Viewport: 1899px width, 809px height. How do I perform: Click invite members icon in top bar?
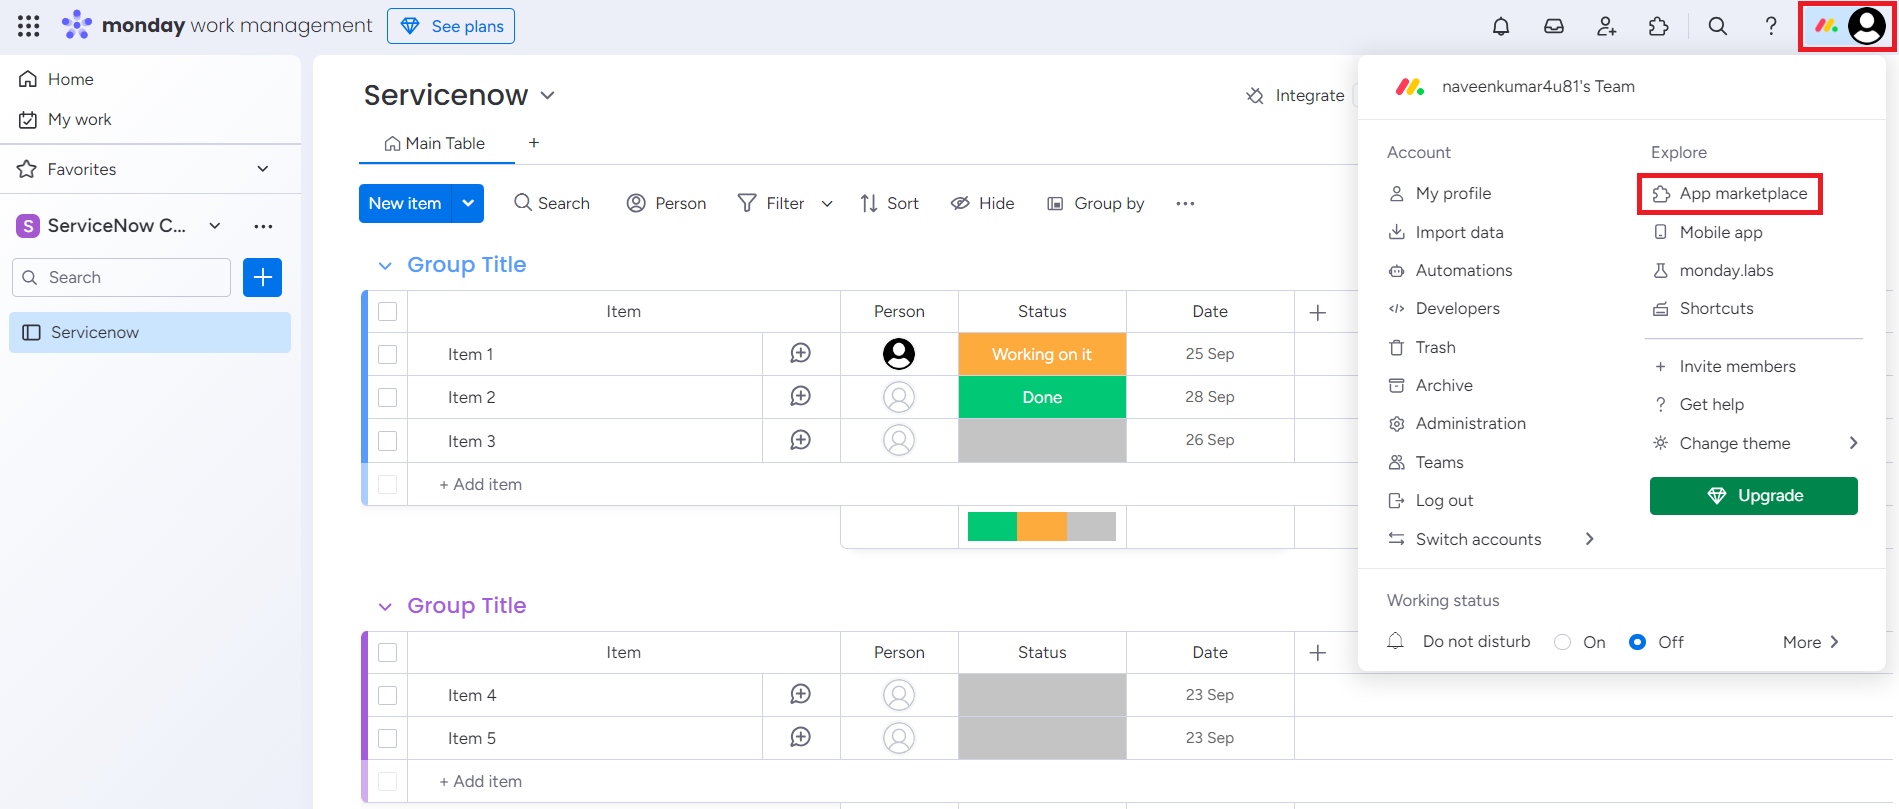click(1607, 26)
